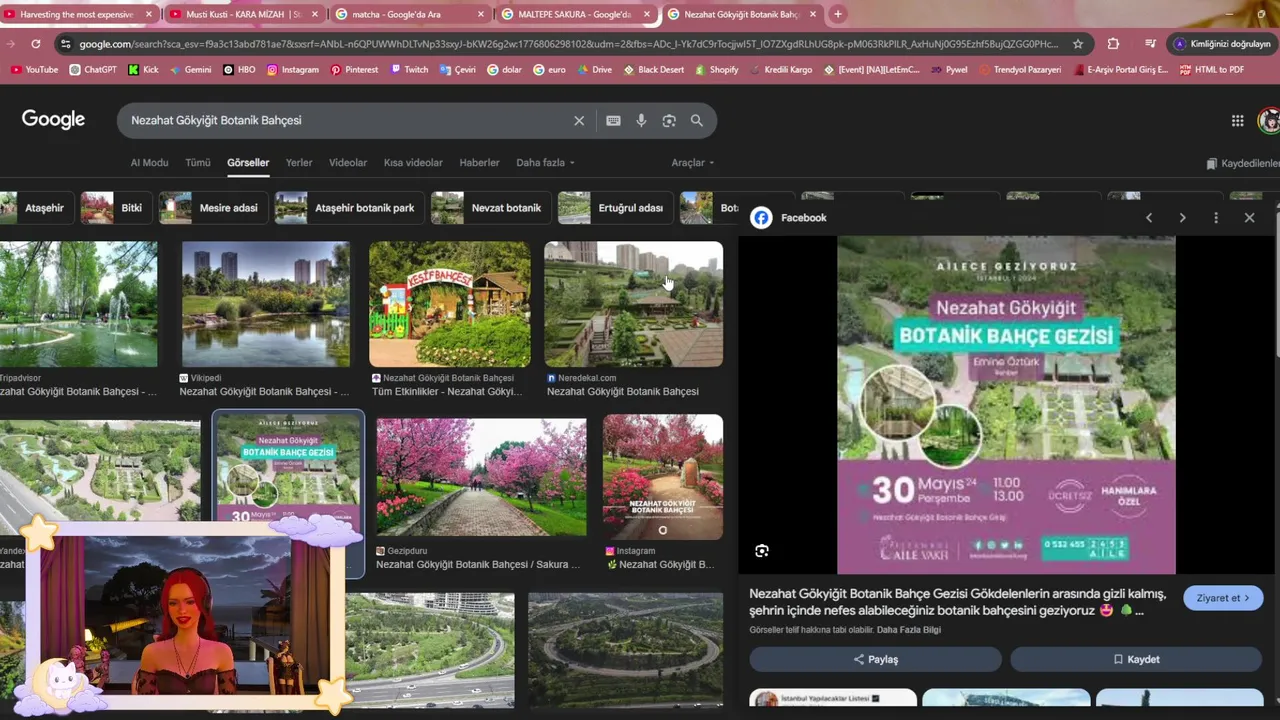
Task: Click the Kaydet save button
Action: [x=1136, y=659]
